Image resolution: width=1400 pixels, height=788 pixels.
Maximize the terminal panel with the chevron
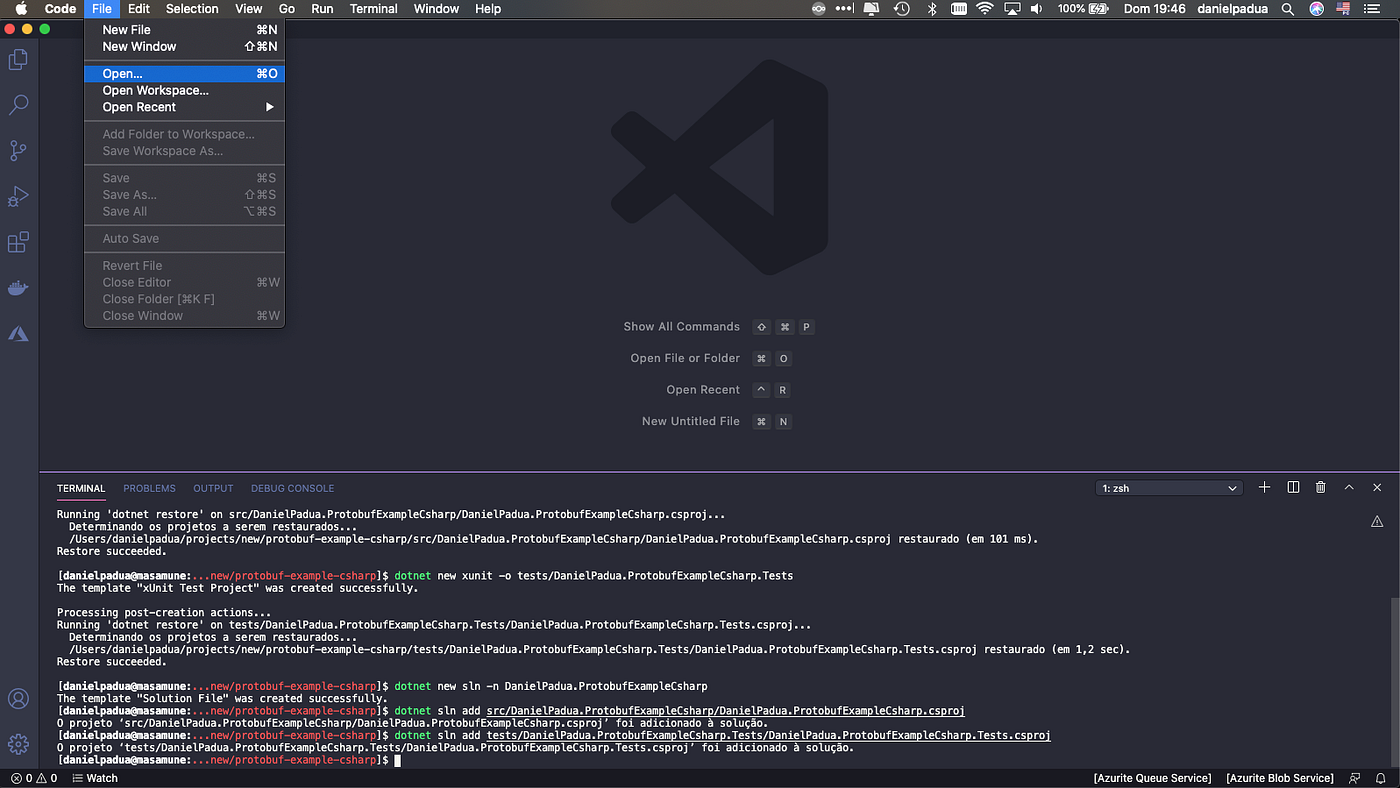click(x=1349, y=487)
